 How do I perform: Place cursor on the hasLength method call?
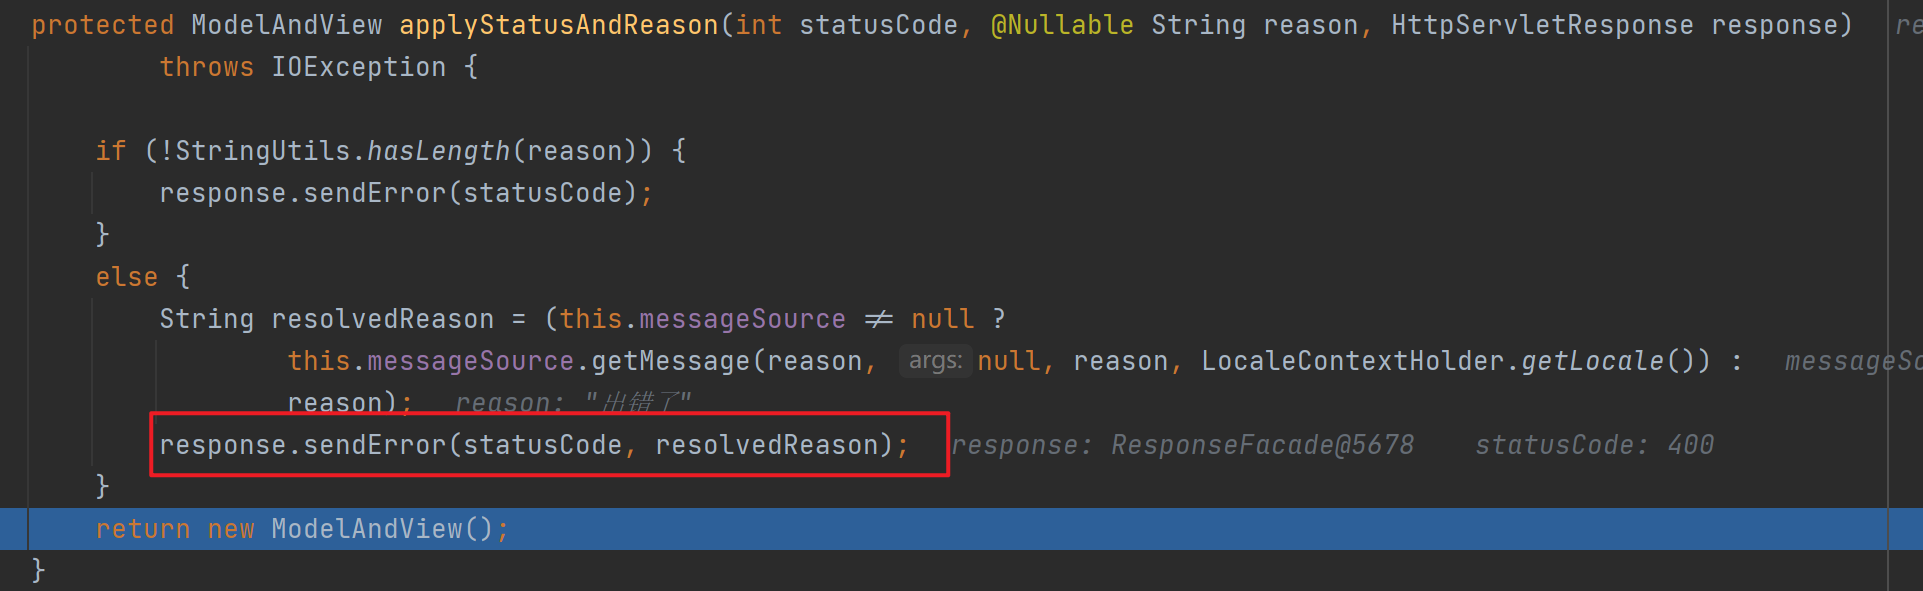[x=438, y=151]
